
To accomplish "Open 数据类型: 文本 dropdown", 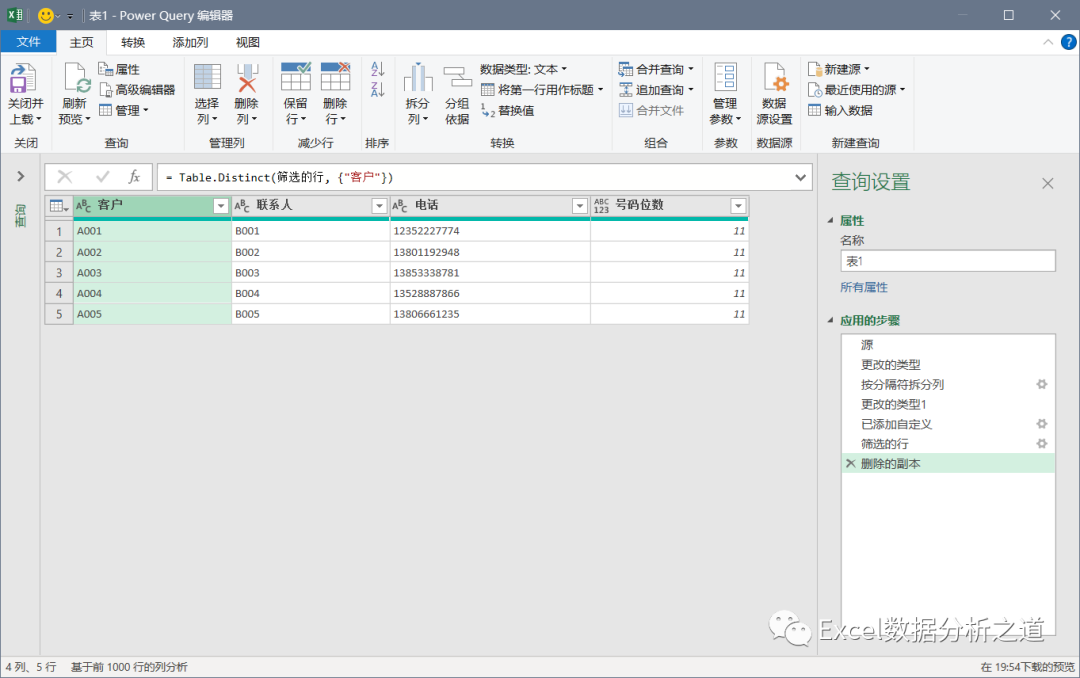I will pos(523,69).
